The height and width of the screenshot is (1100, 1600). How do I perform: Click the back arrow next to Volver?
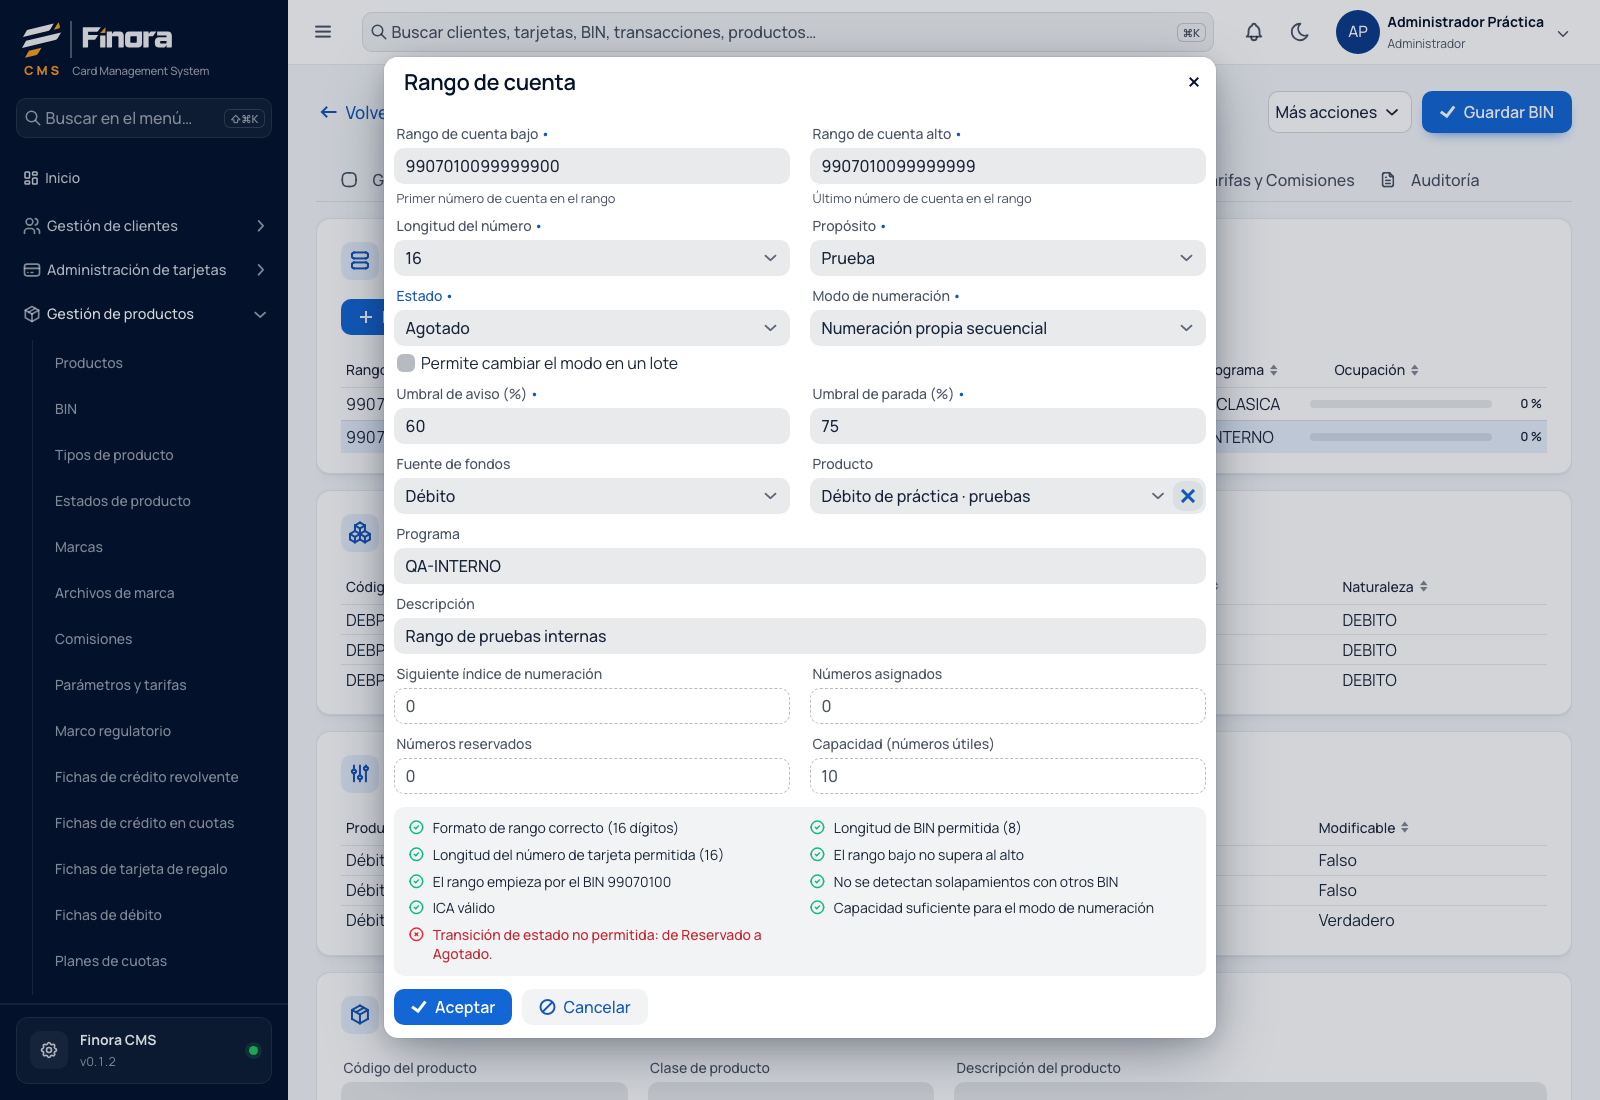click(328, 112)
